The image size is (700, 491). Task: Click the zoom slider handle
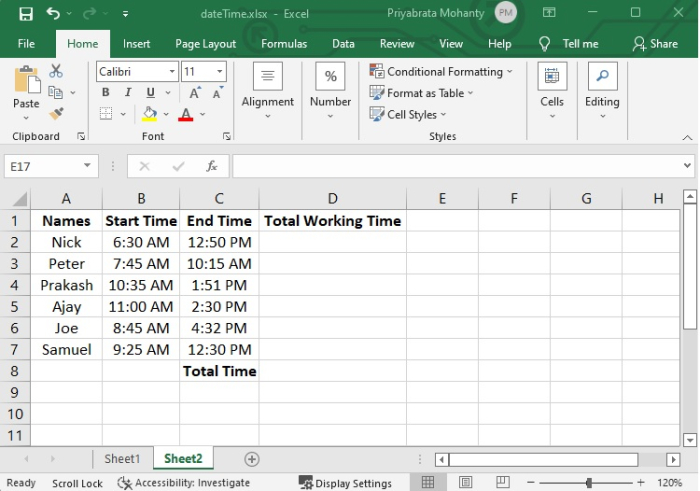coord(589,483)
